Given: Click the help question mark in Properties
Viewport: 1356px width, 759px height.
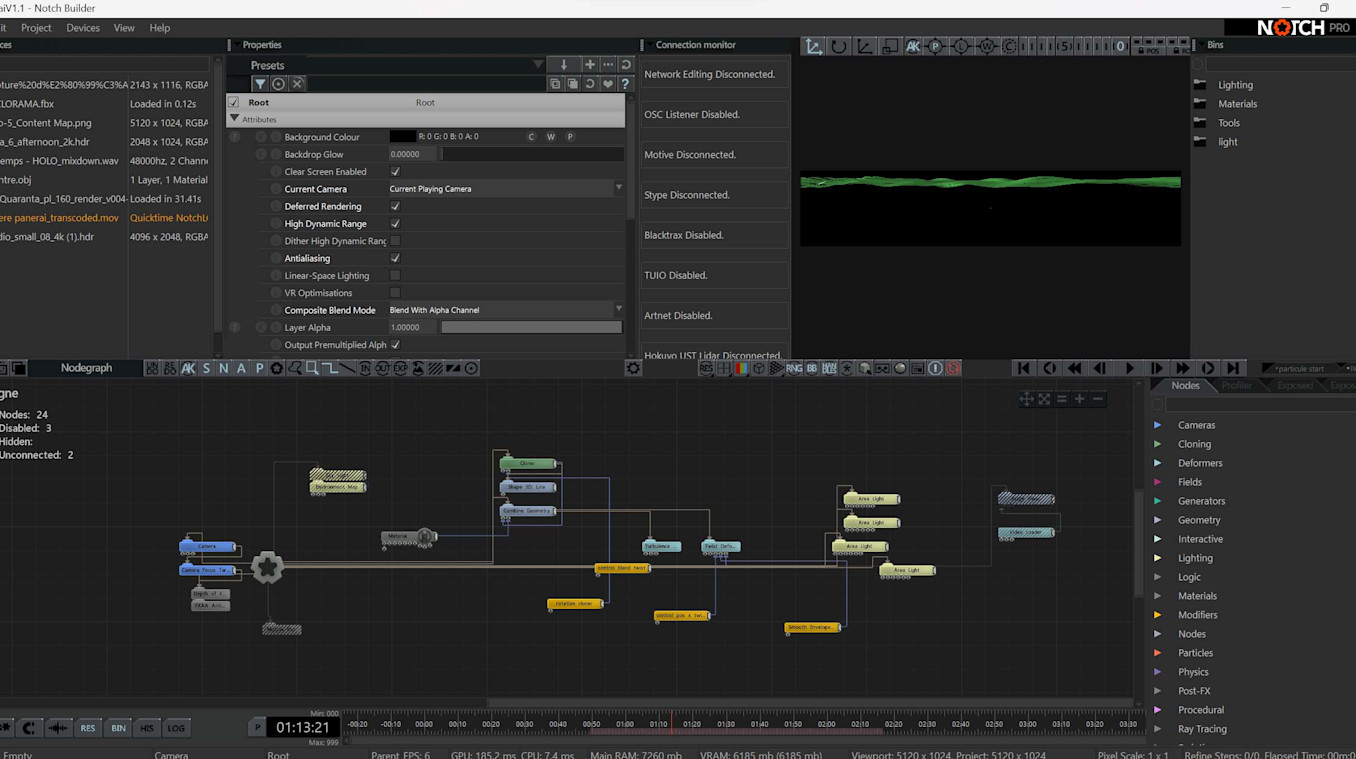Looking at the screenshot, I should (x=625, y=84).
